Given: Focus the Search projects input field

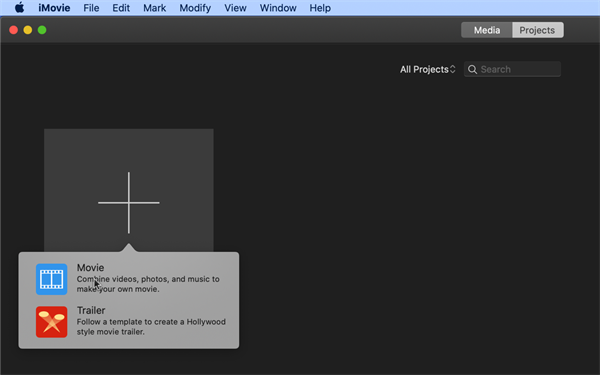Looking at the screenshot, I should point(512,69).
